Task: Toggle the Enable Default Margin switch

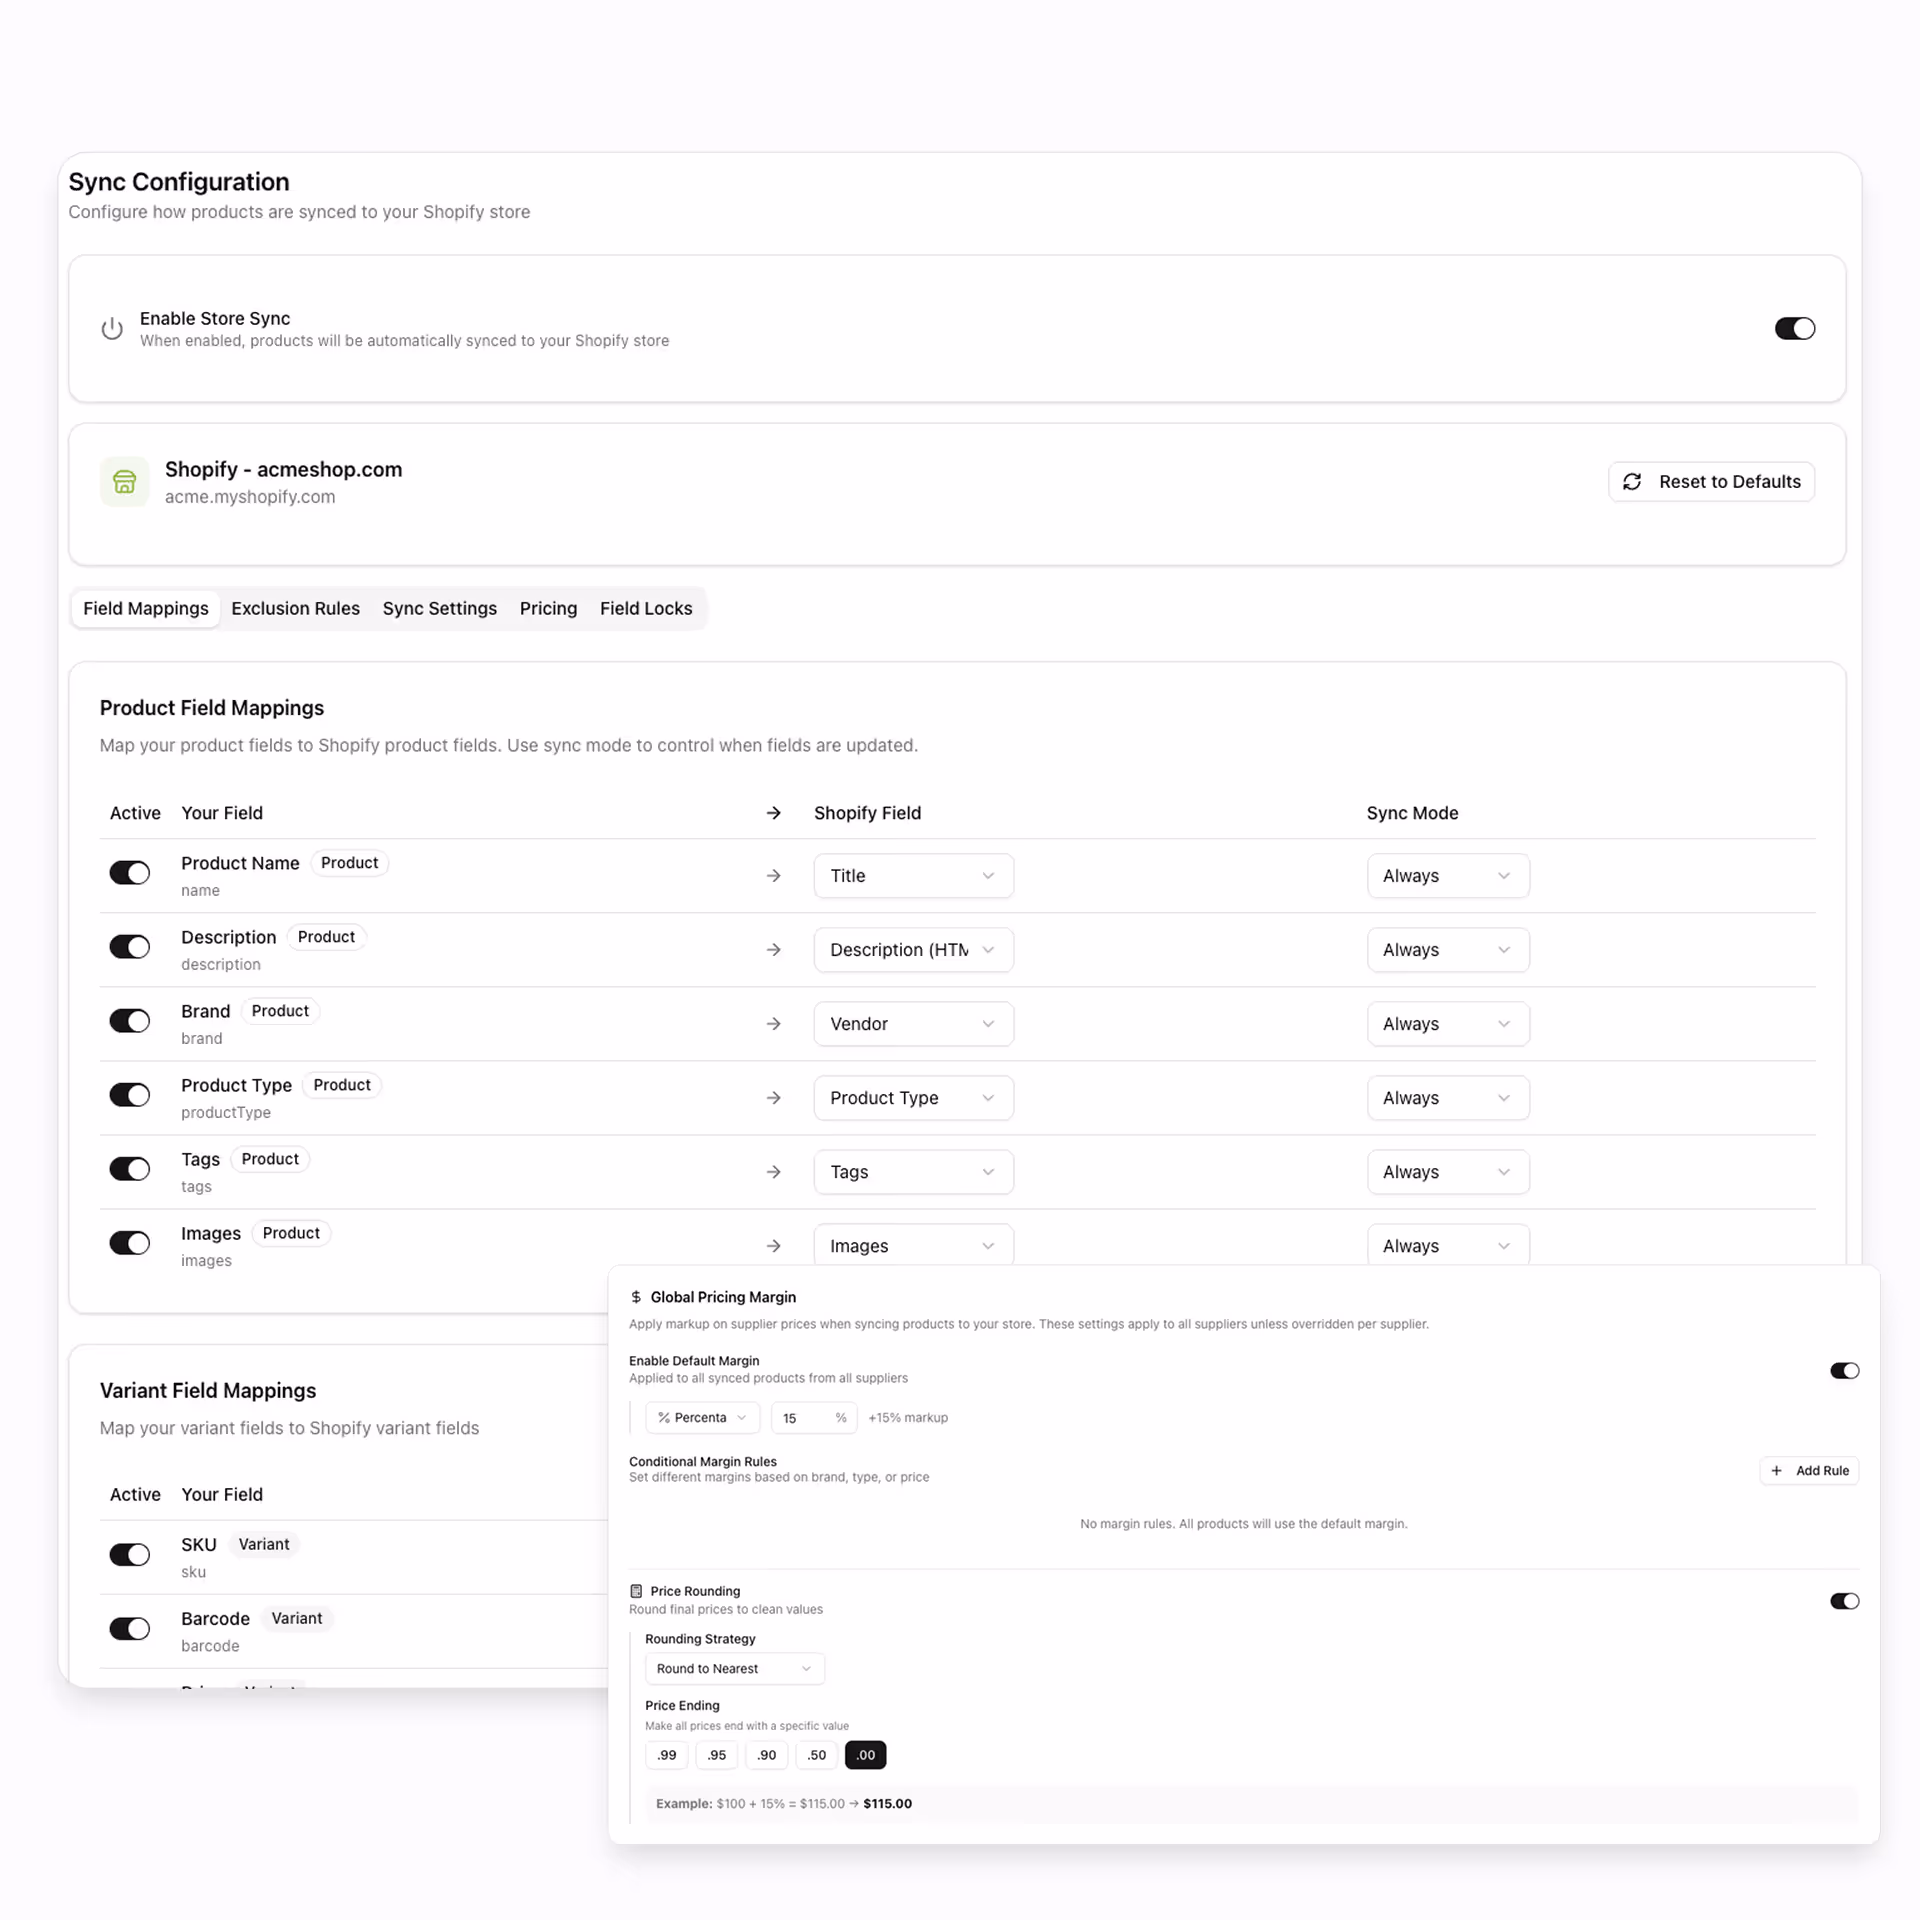Action: click(1844, 1371)
